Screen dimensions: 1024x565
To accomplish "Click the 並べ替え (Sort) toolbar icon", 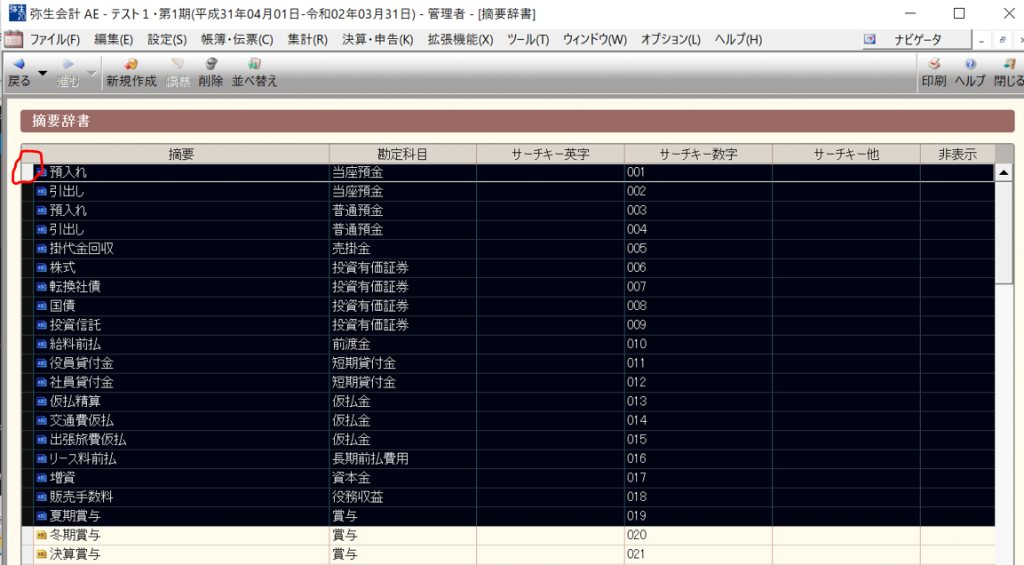I will pos(254,72).
